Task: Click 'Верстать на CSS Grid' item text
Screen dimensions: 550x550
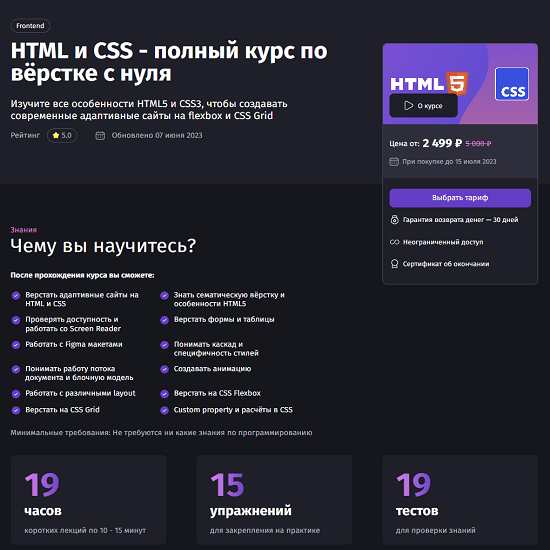Action: (x=62, y=410)
